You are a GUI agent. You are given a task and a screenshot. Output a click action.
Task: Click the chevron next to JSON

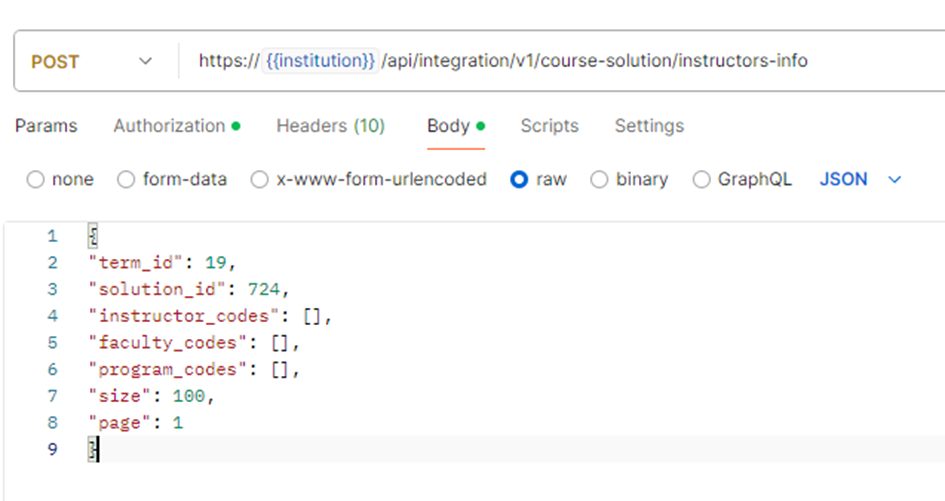point(895,180)
